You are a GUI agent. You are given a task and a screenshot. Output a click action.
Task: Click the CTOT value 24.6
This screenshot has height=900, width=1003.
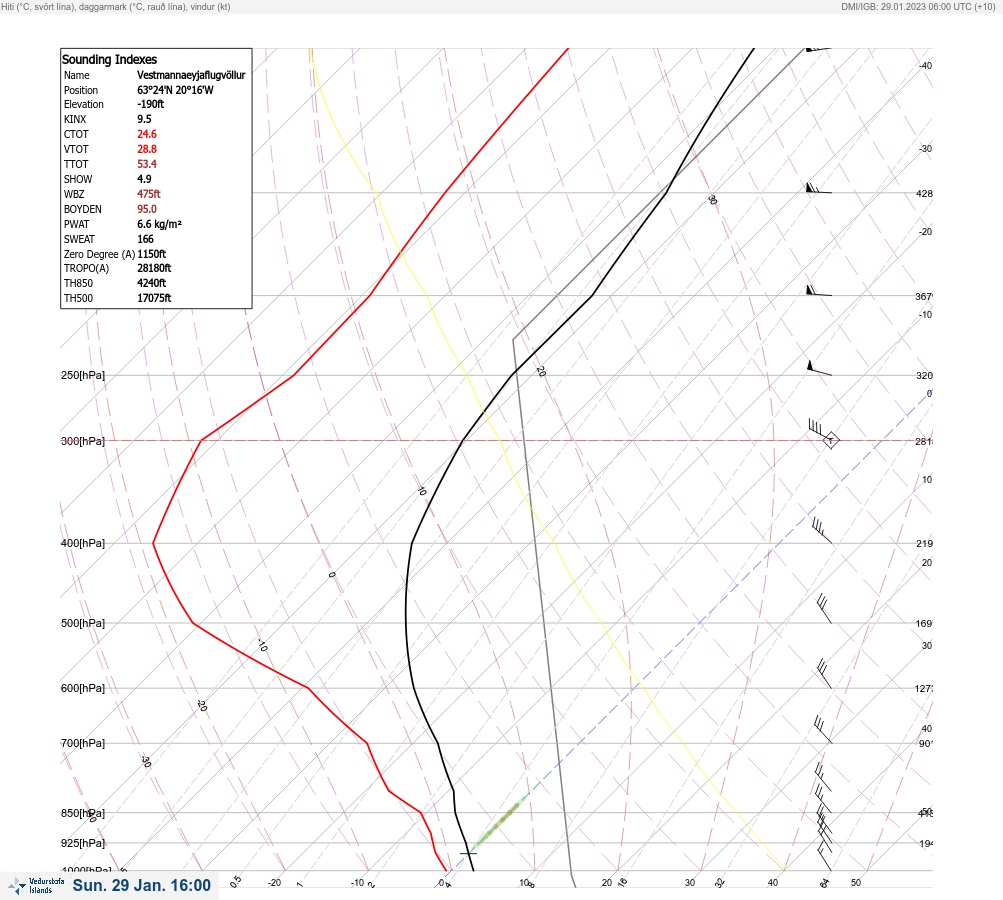(146, 134)
